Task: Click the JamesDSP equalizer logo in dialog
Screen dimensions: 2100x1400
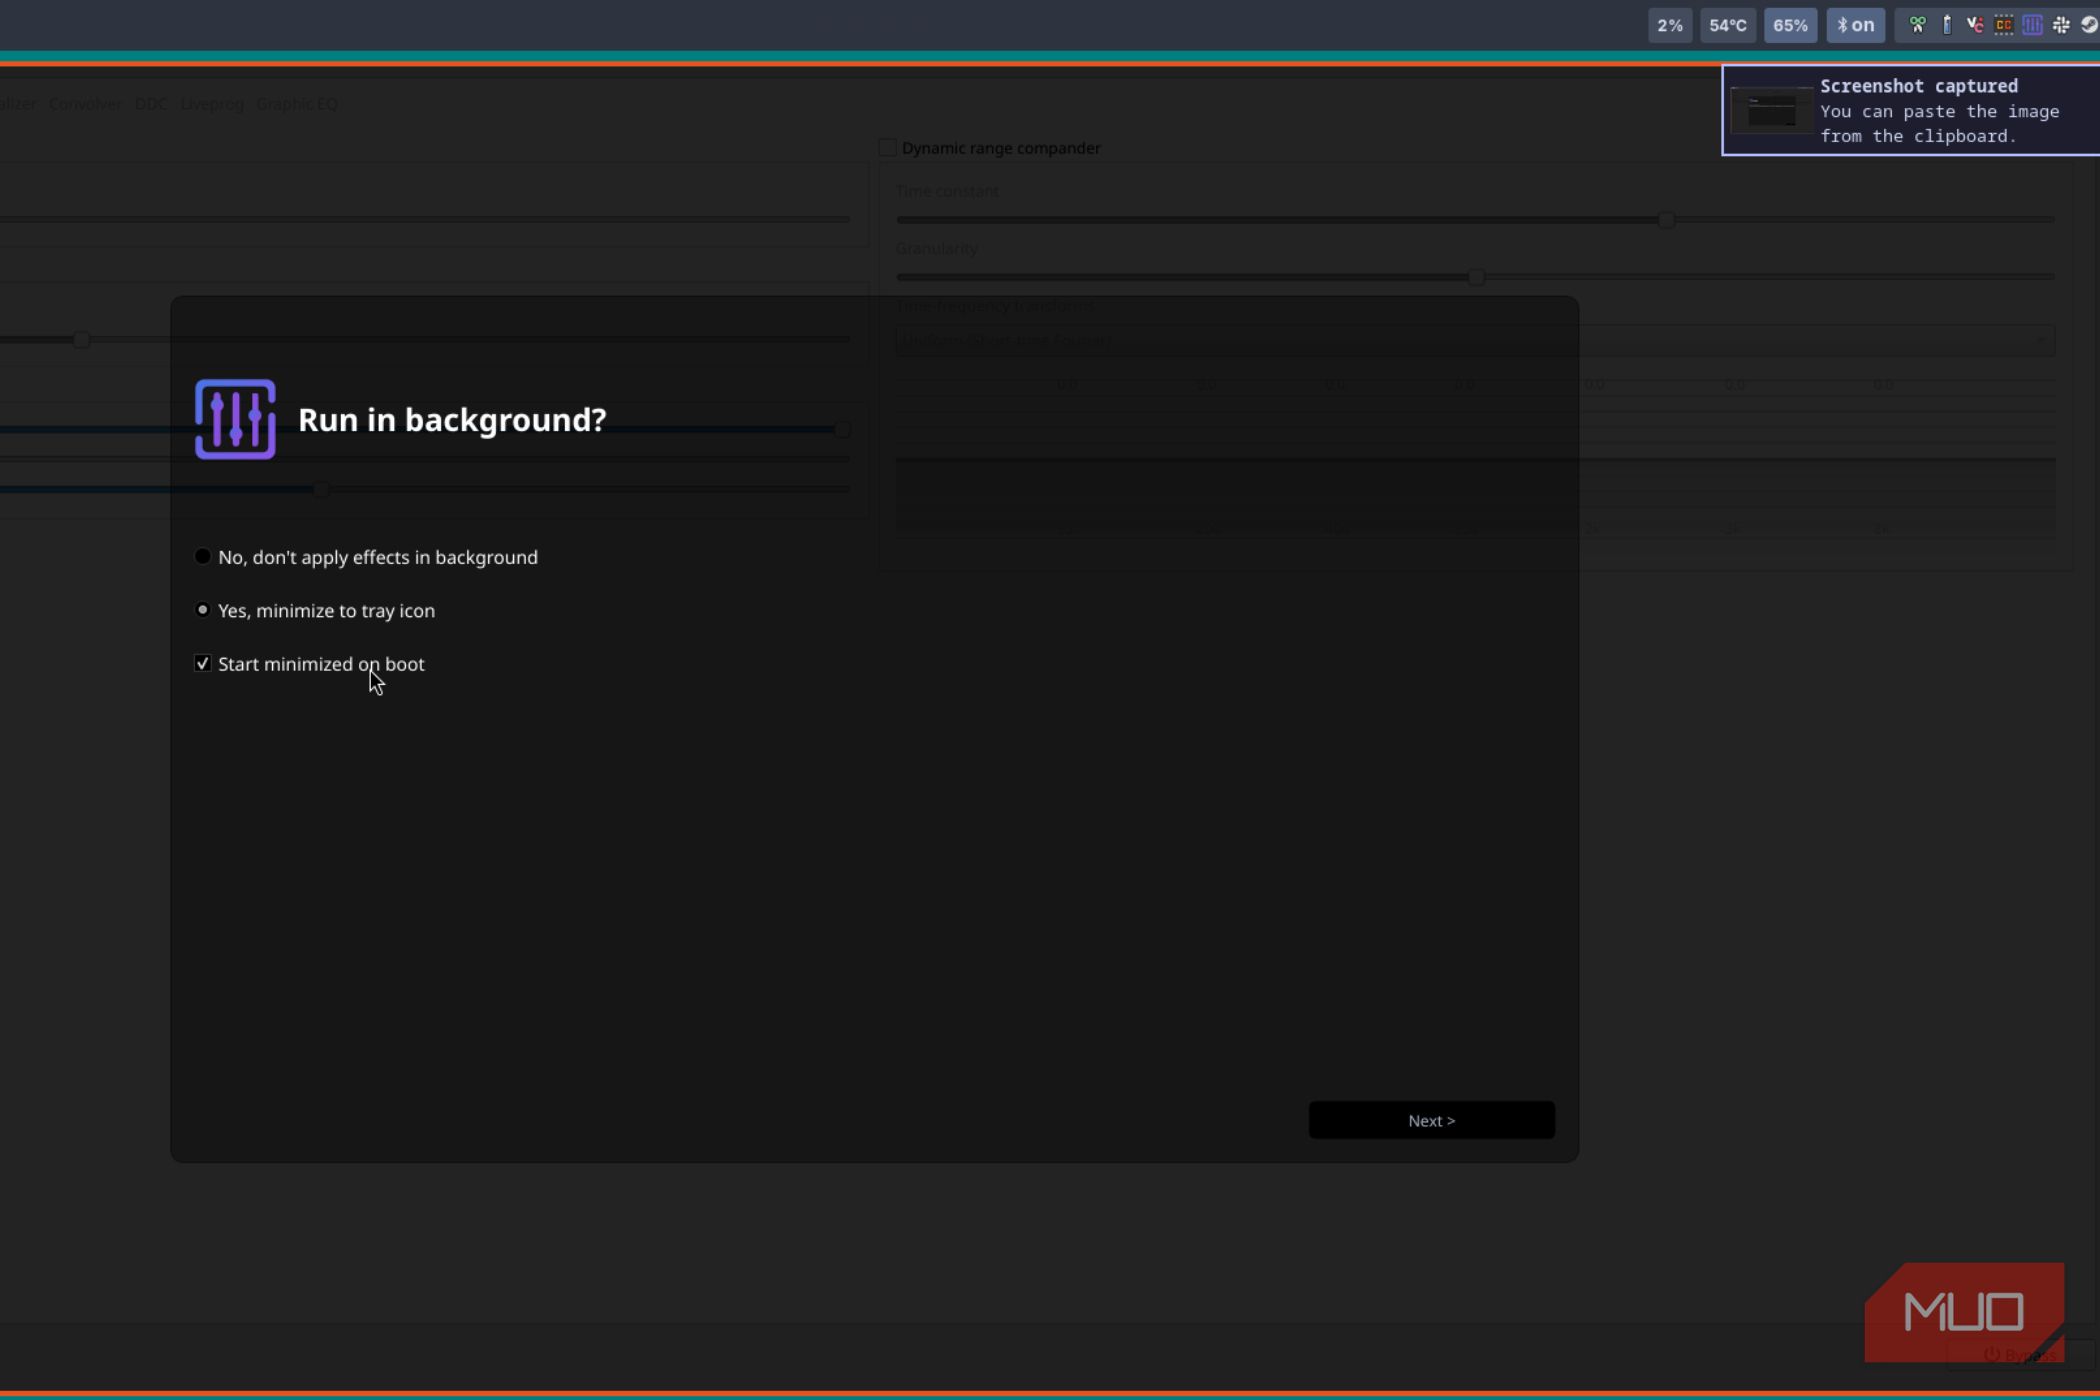Action: tap(235, 419)
